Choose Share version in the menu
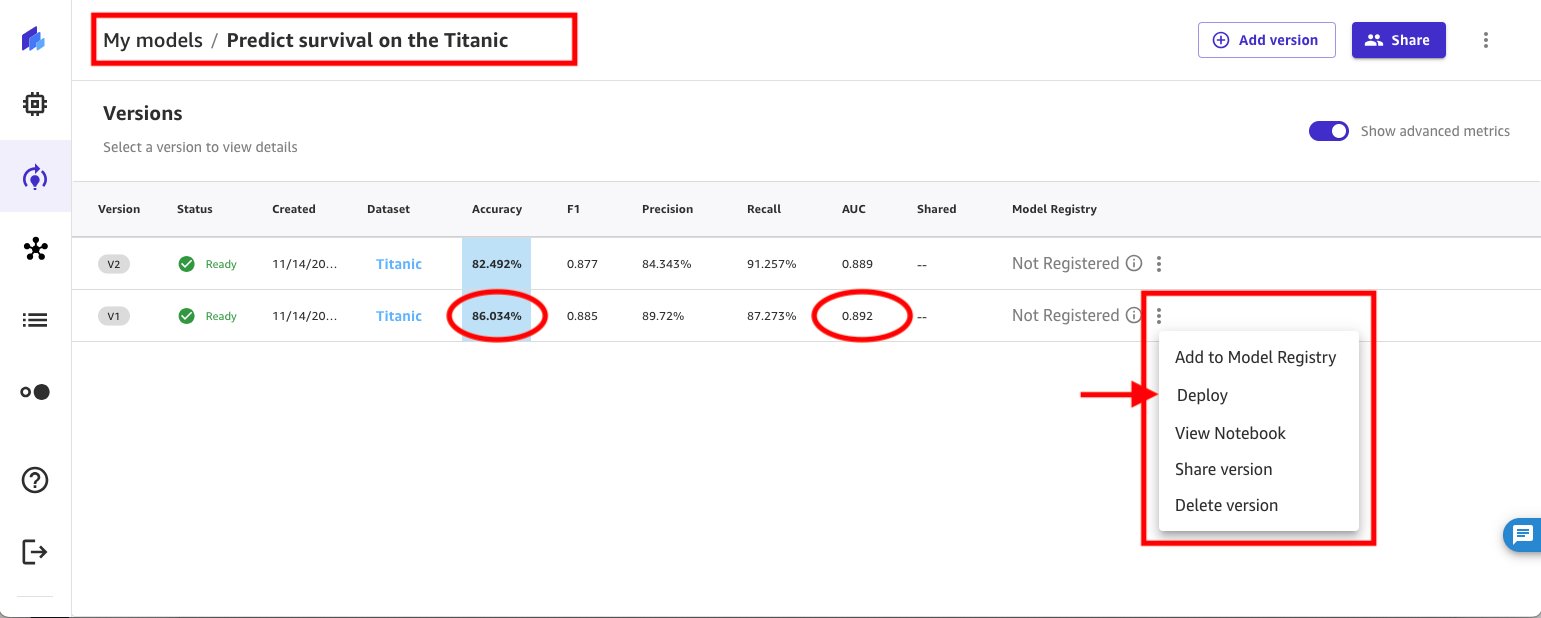 pos(1223,469)
